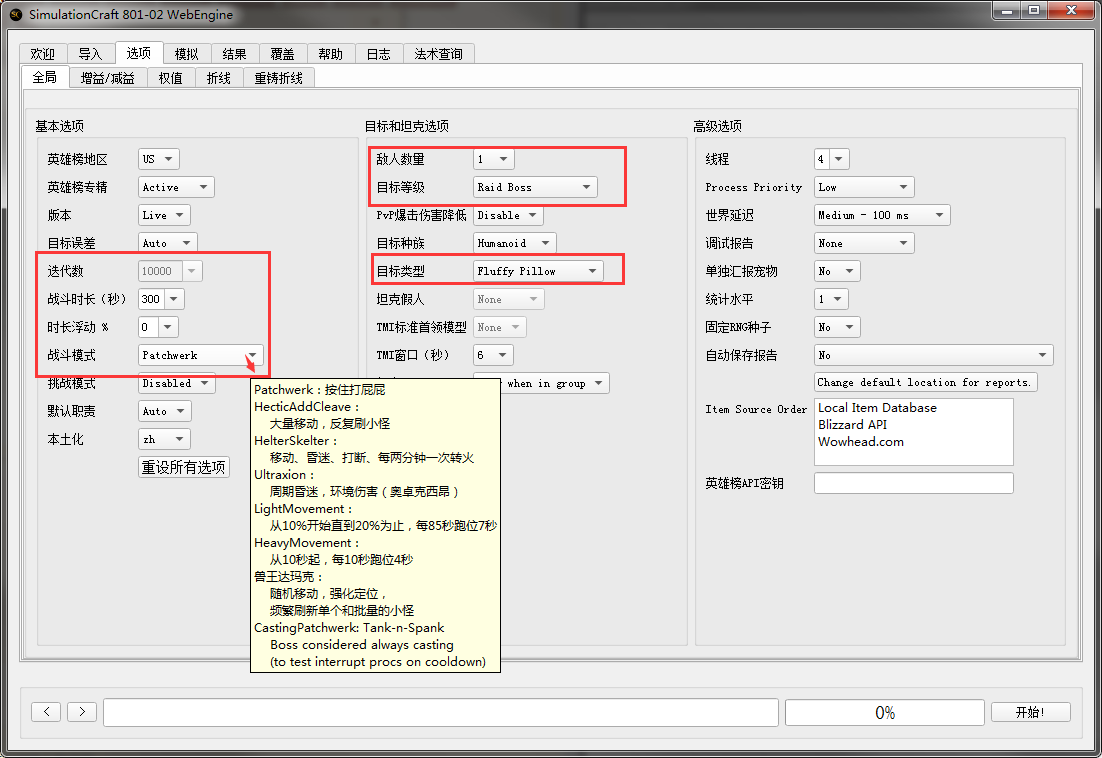
Task: Switch to the 结果 tab
Action: click(235, 54)
